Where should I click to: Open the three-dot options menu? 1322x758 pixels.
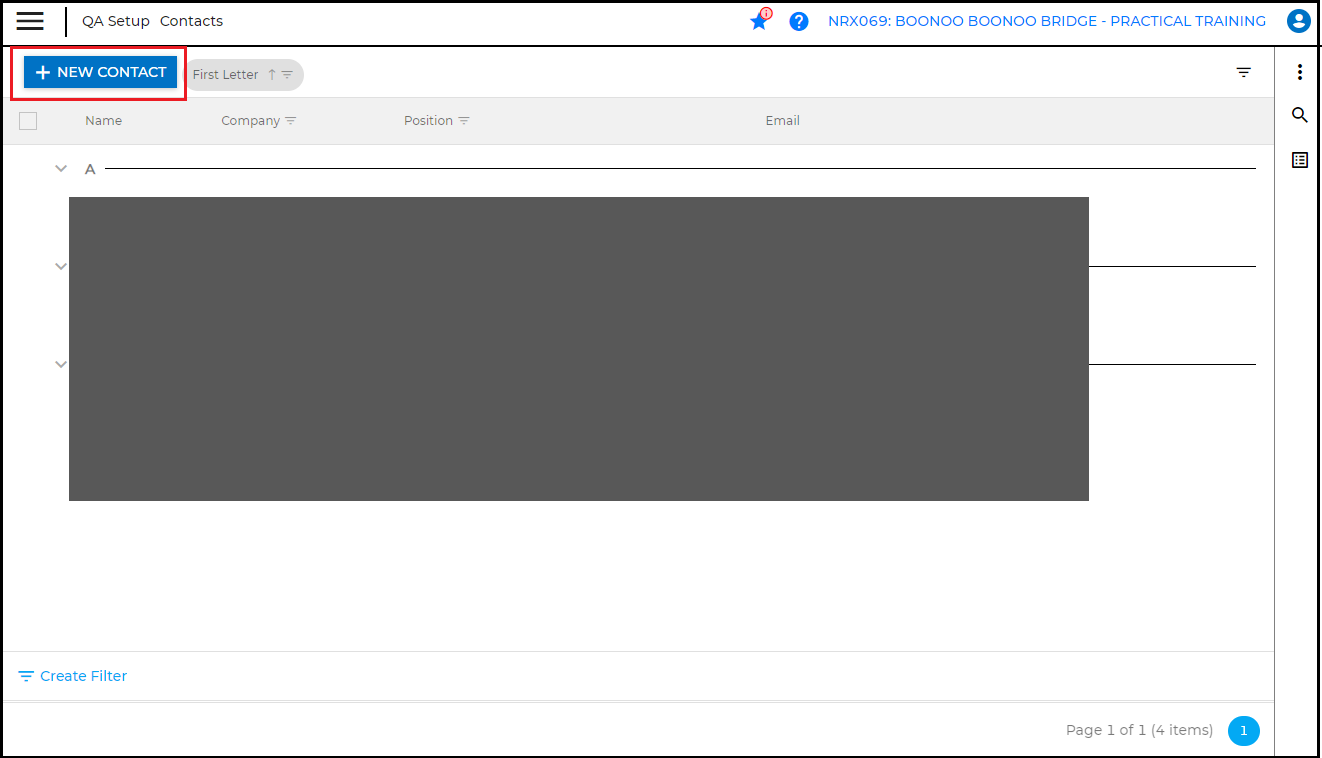1300,72
